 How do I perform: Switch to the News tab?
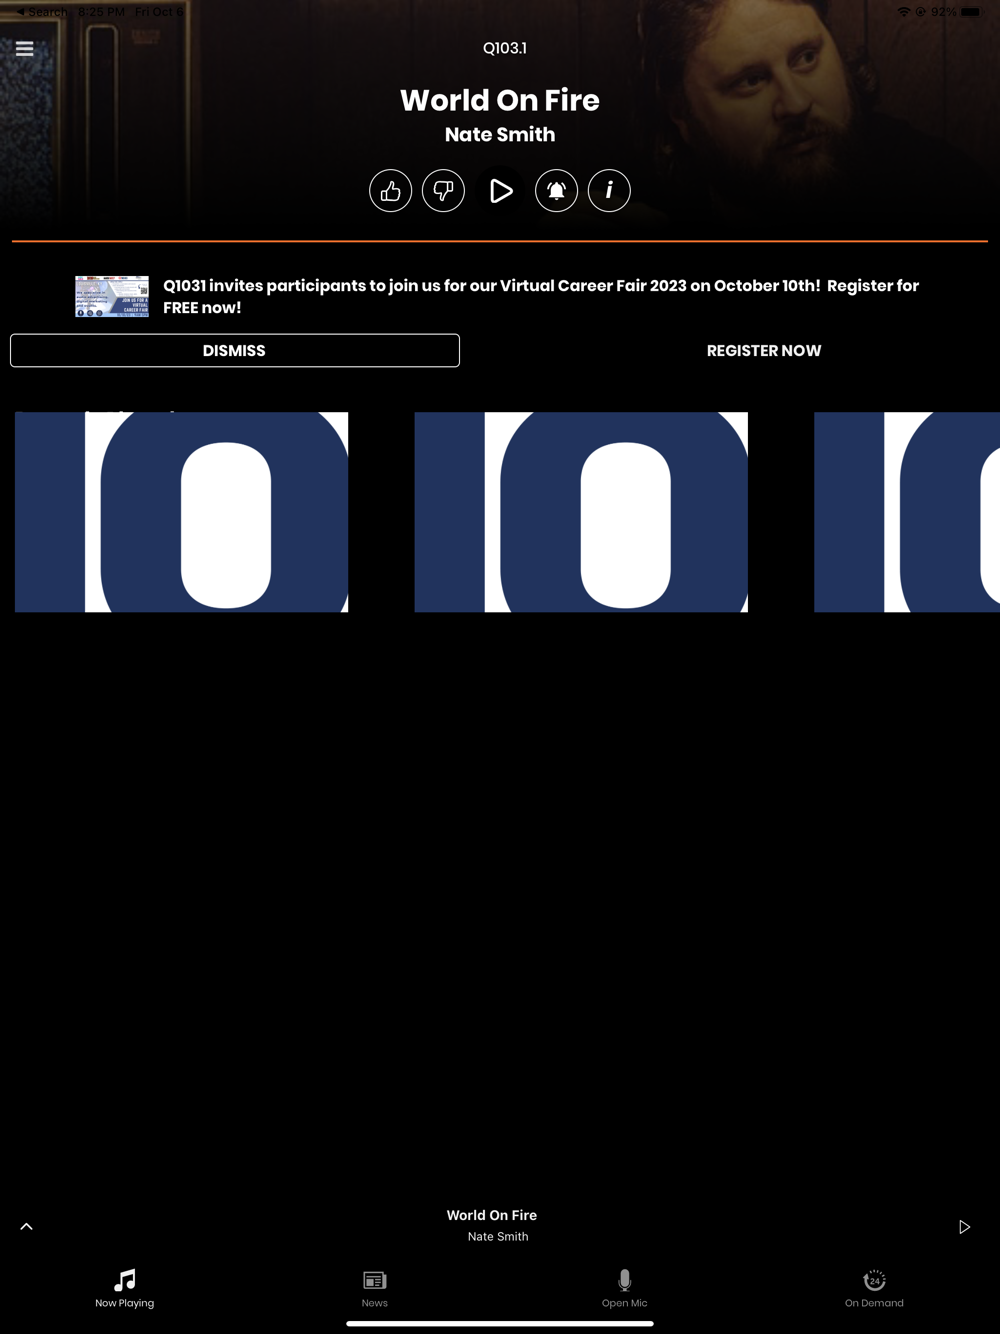click(x=375, y=1288)
